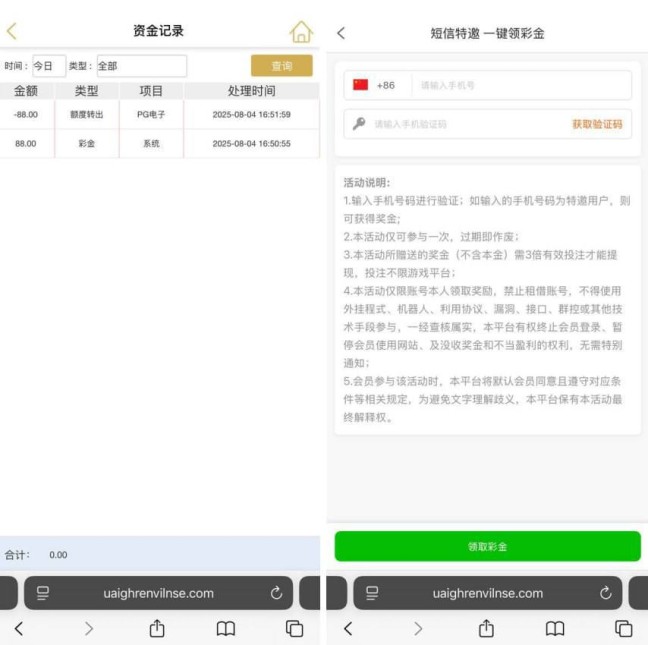
Task: Tap the 获取验证码 link
Action: pos(596,124)
